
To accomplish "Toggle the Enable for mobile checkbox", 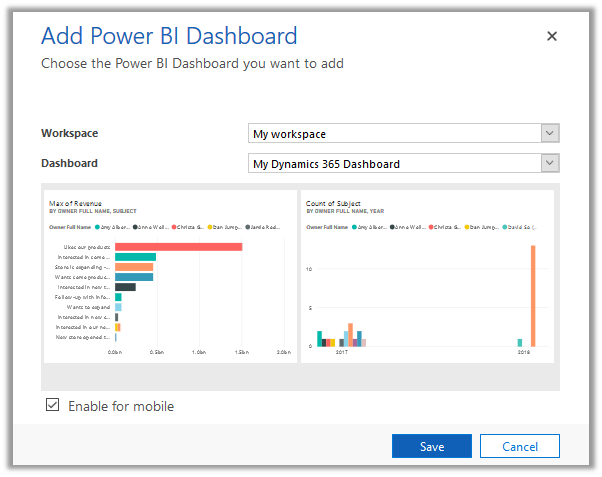I will coord(52,406).
